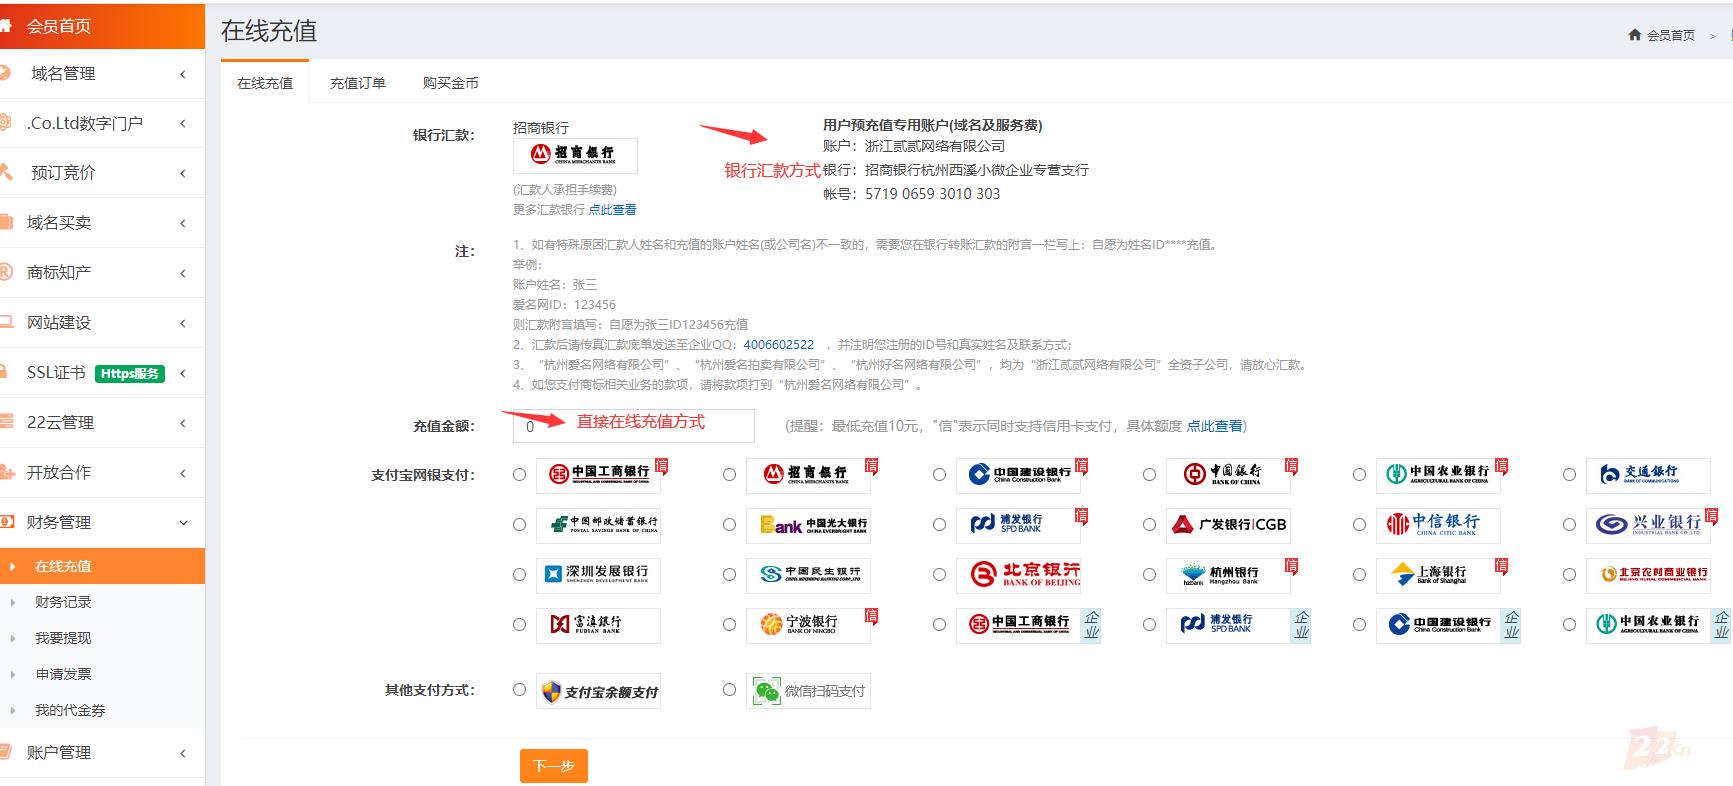The height and width of the screenshot is (786, 1733).
Task: Click the 中信银行 logo
Action: (1438, 525)
